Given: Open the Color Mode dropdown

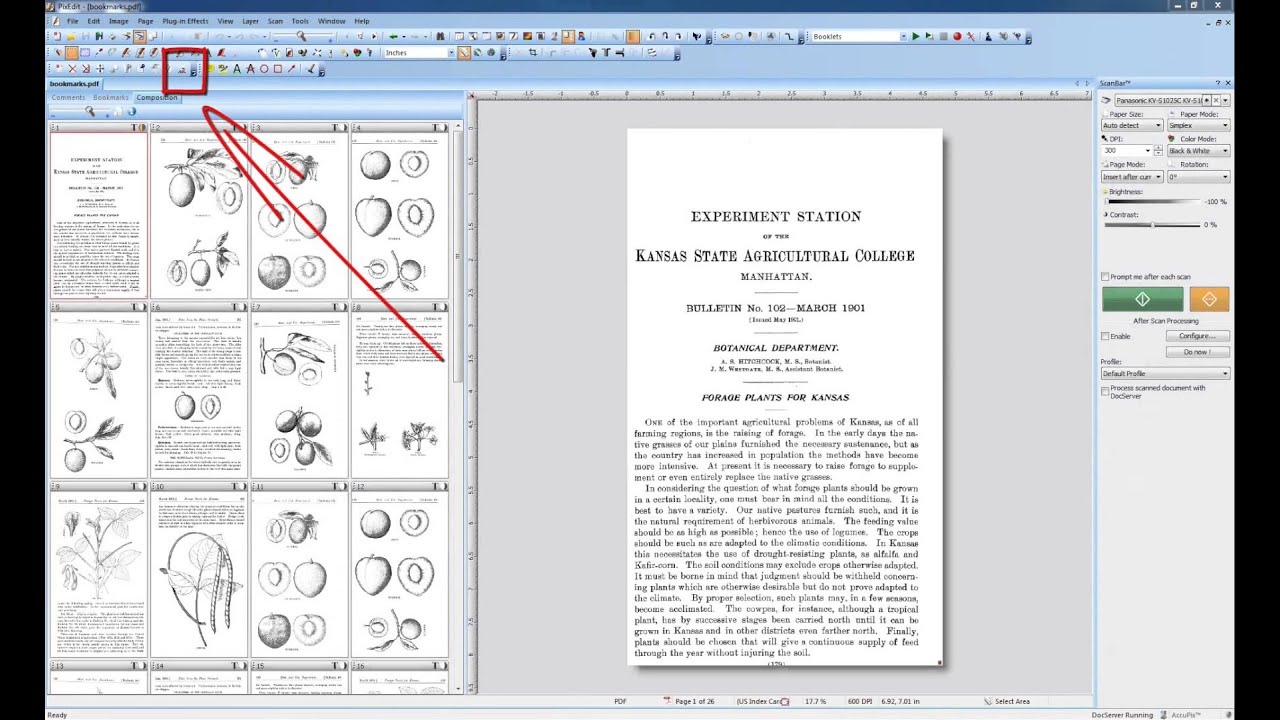Looking at the screenshot, I should 1199,151.
